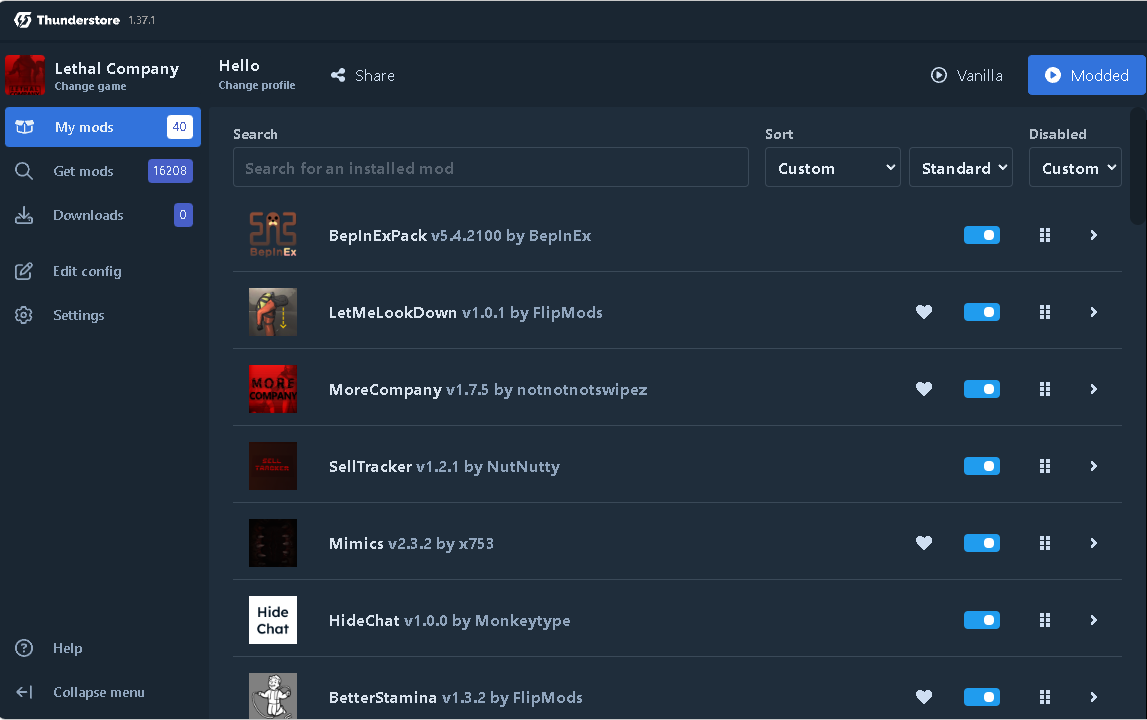1147x720 pixels.
Task: Click the BetterStamina mod icon
Action: [273, 696]
